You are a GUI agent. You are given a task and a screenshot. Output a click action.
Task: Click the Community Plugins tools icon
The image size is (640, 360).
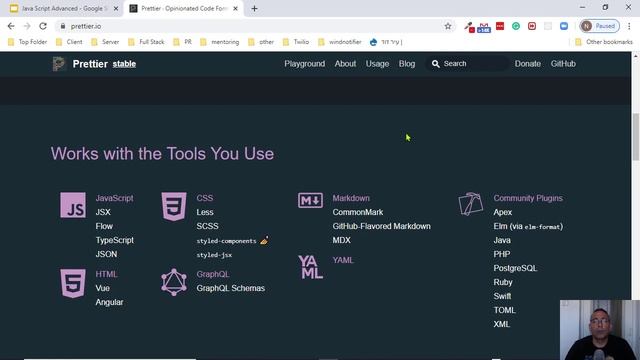coord(471,204)
